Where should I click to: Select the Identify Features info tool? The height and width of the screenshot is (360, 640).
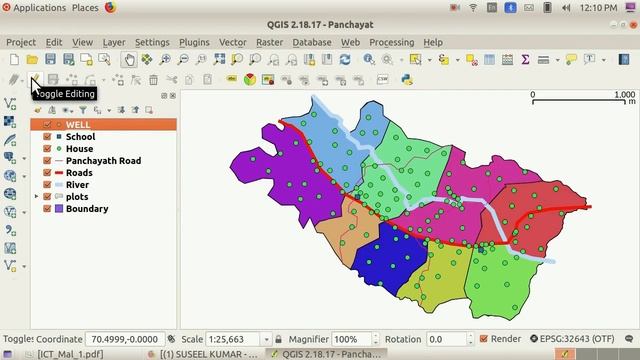[x=369, y=60]
